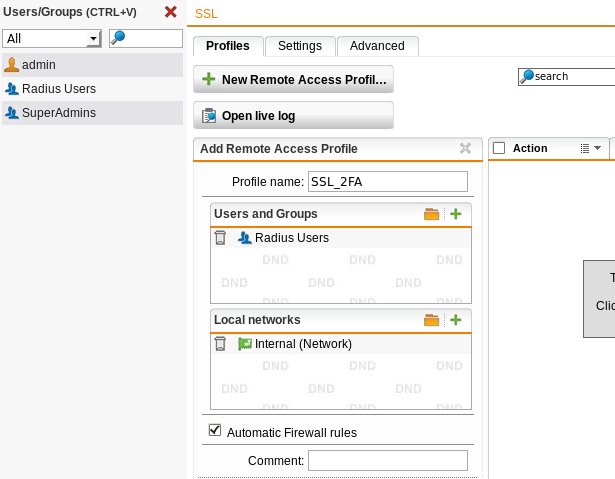Click the SuperAdmins group icon
The image size is (615, 479).
12,113
